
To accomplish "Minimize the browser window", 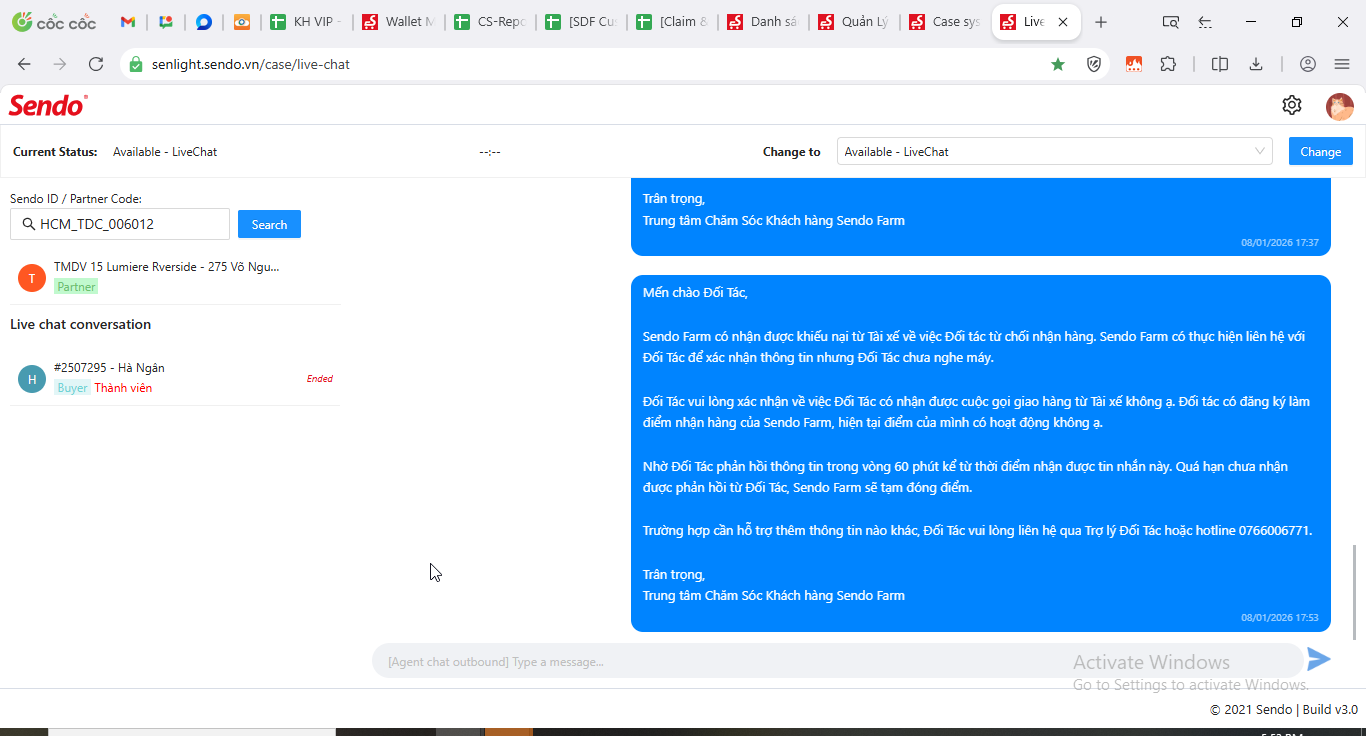I will (x=1252, y=22).
